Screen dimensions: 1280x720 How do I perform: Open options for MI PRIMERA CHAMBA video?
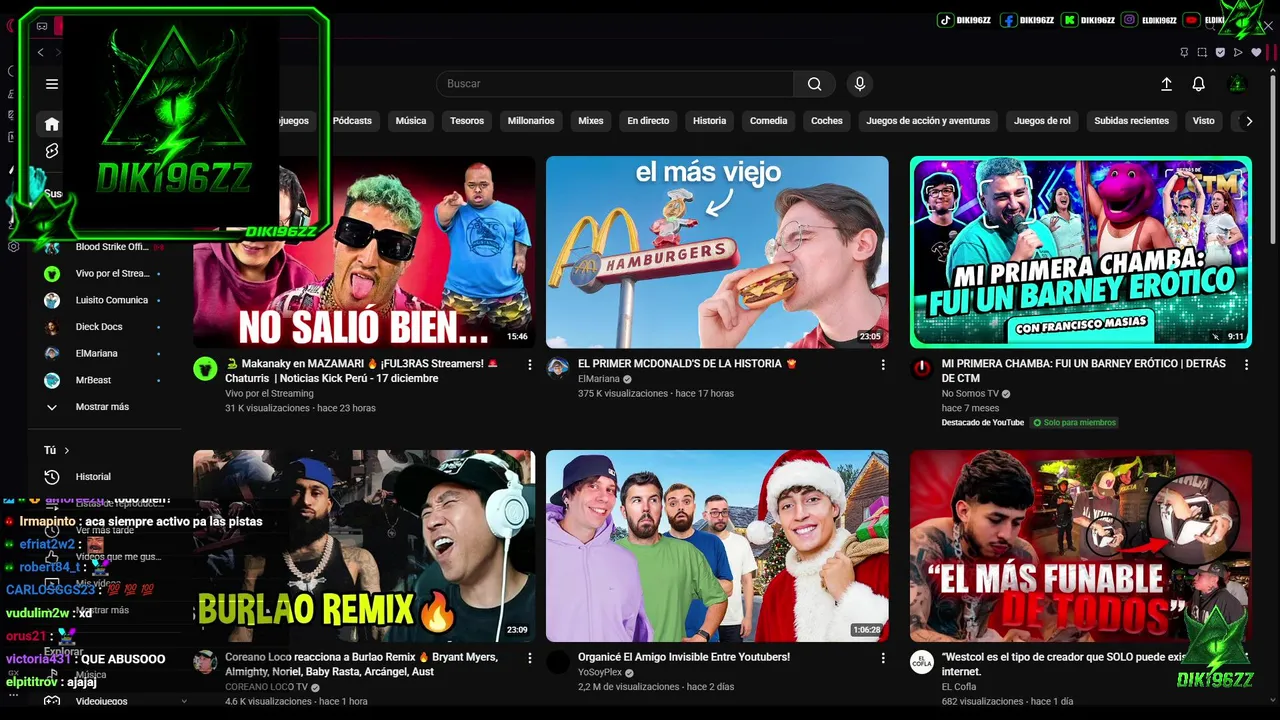[x=1246, y=365]
